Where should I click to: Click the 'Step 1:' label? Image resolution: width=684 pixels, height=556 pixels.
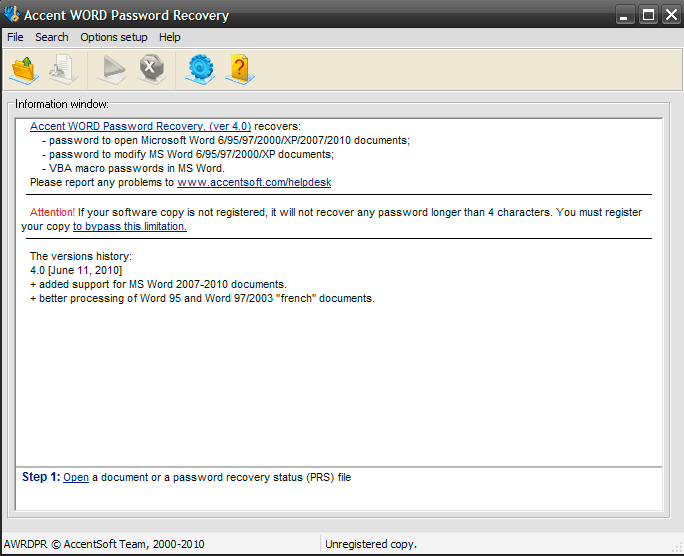41,477
